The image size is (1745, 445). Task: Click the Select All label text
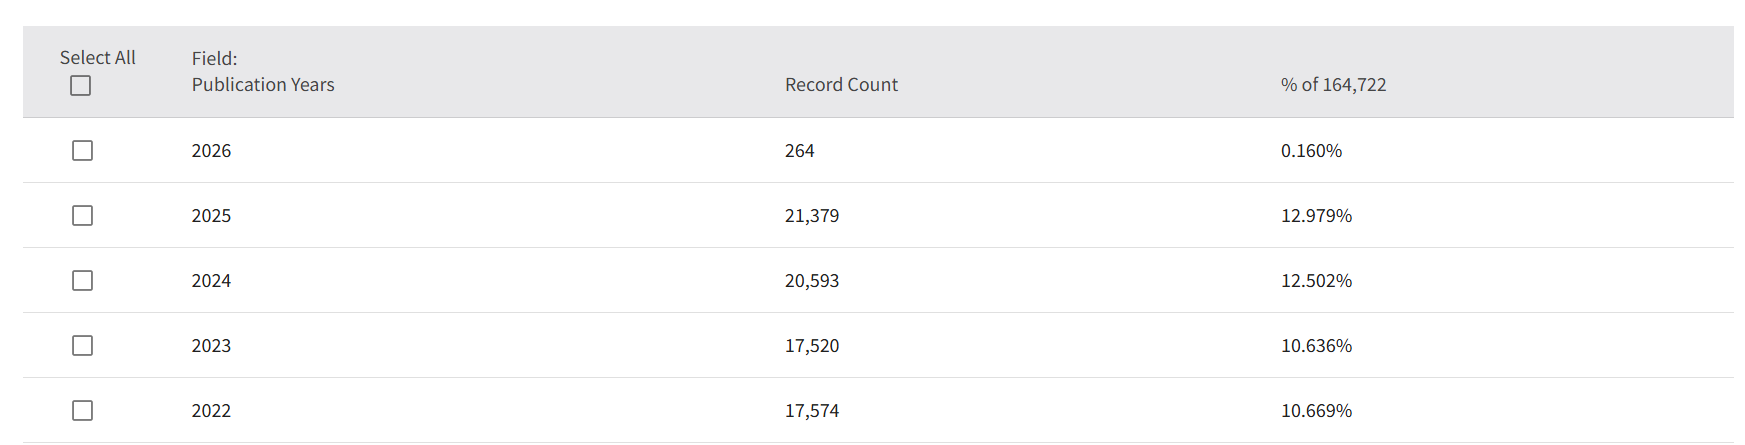[x=98, y=58]
